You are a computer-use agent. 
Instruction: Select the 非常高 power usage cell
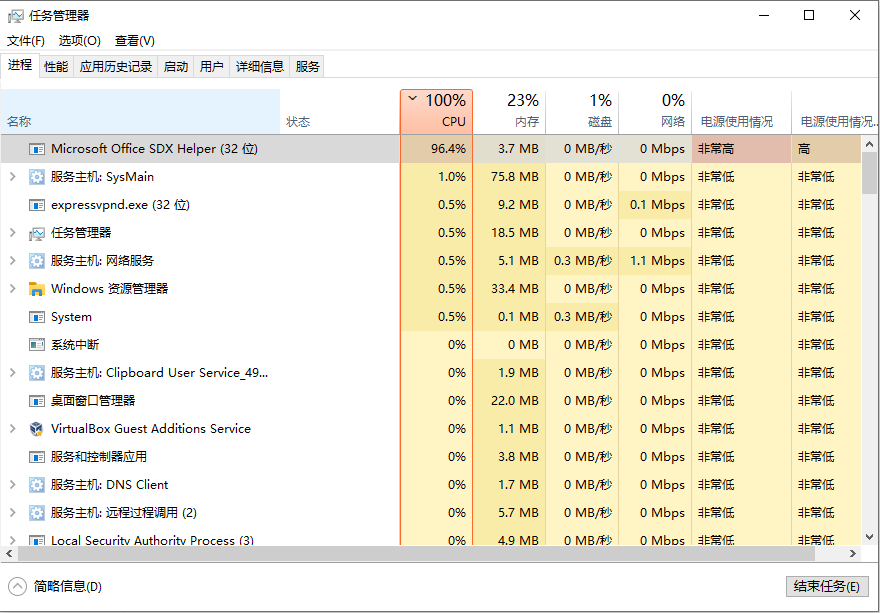(741, 149)
